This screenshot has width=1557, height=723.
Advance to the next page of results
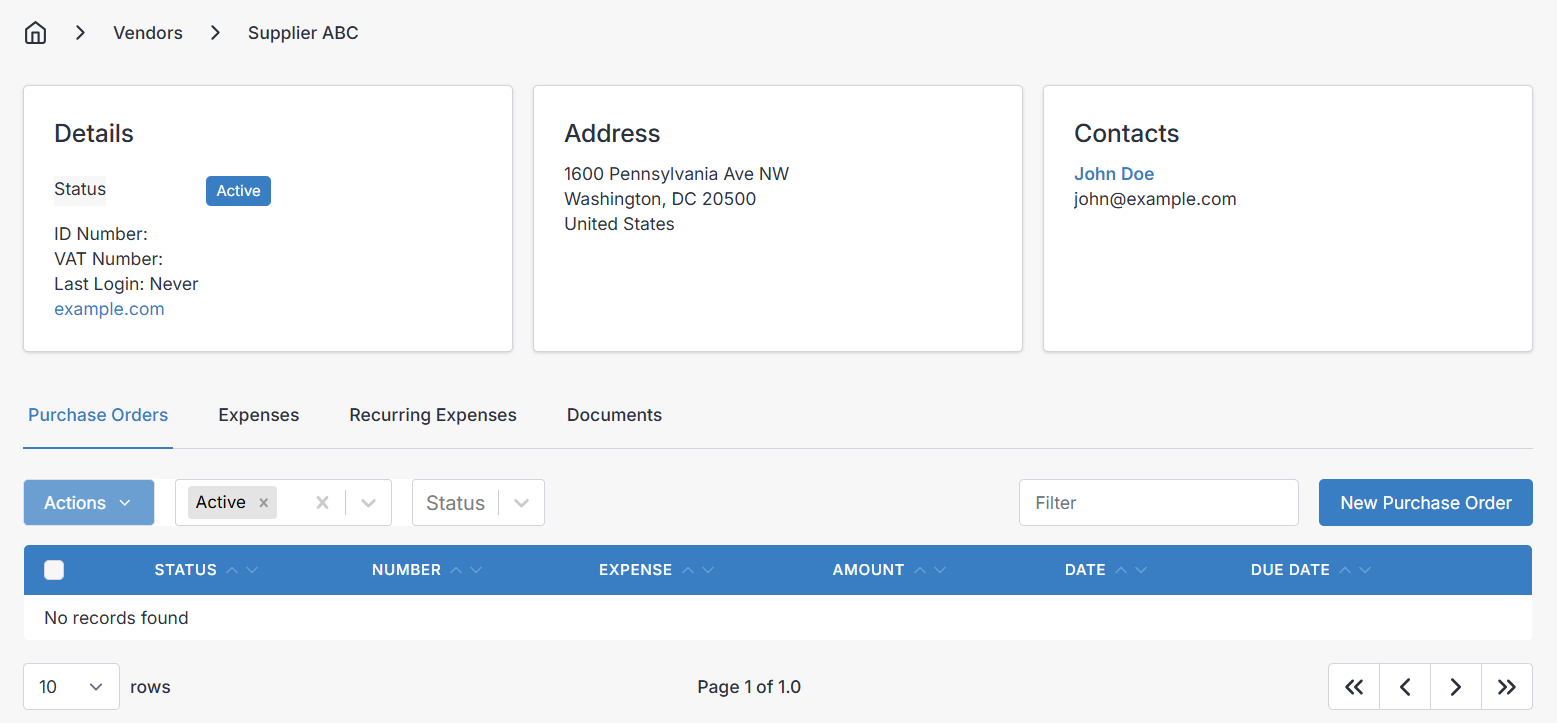coord(1455,686)
